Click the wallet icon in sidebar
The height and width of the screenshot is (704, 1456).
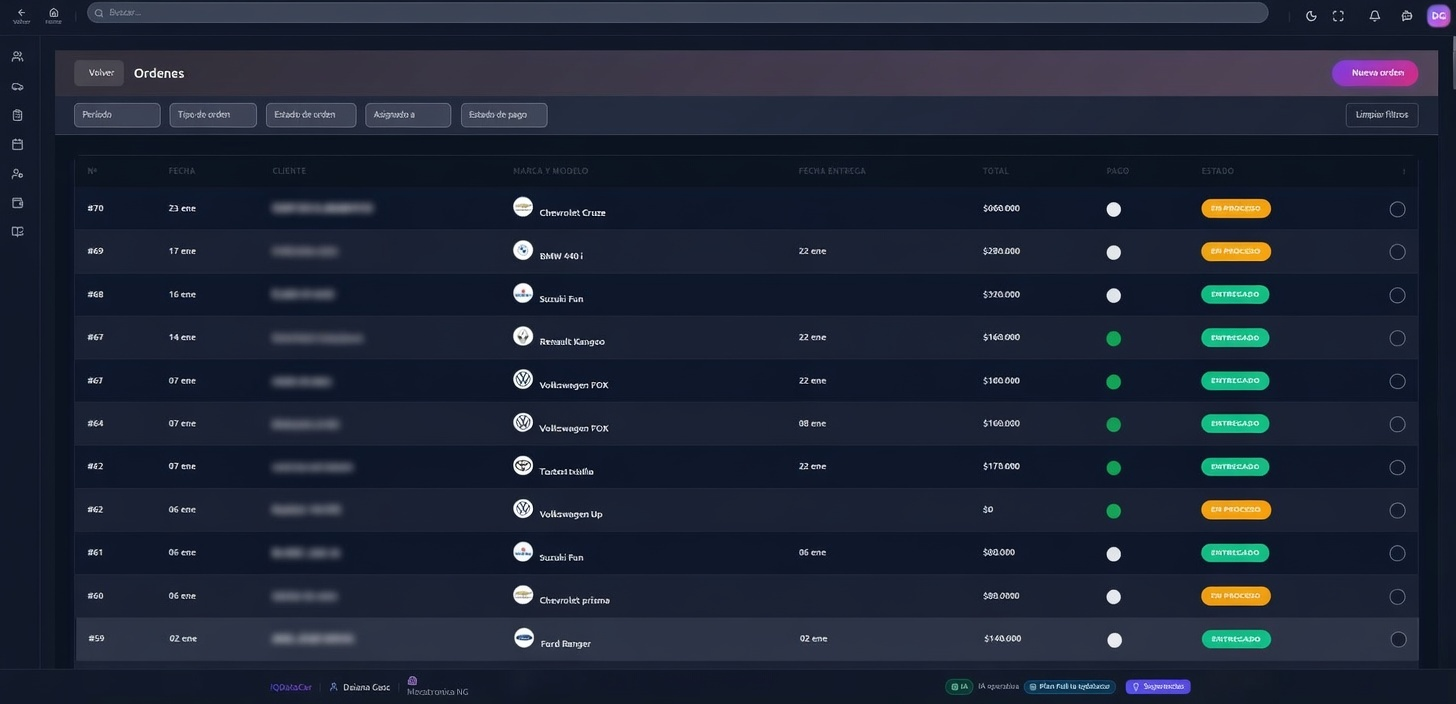pyautogui.click(x=17, y=203)
